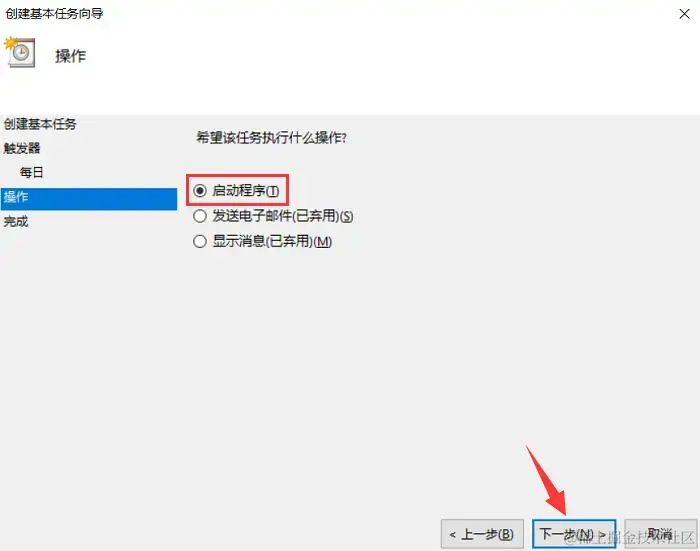Screen dimensions: 700x551
Task: Continue with the 下一步(N) button
Action: (574, 534)
